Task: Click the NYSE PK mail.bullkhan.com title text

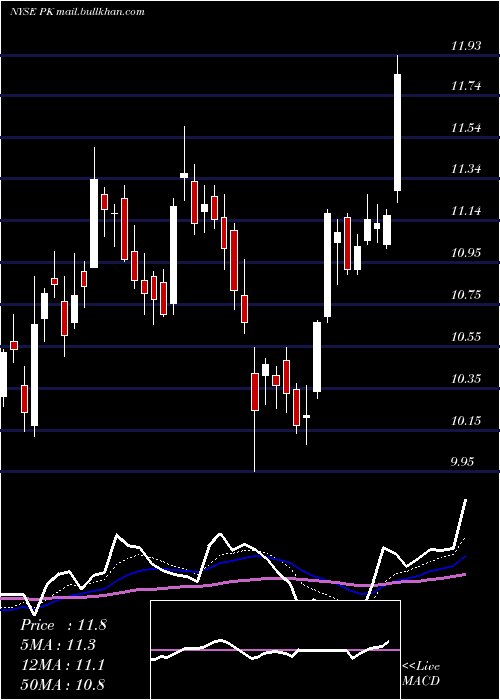Action: pos(77,12)
